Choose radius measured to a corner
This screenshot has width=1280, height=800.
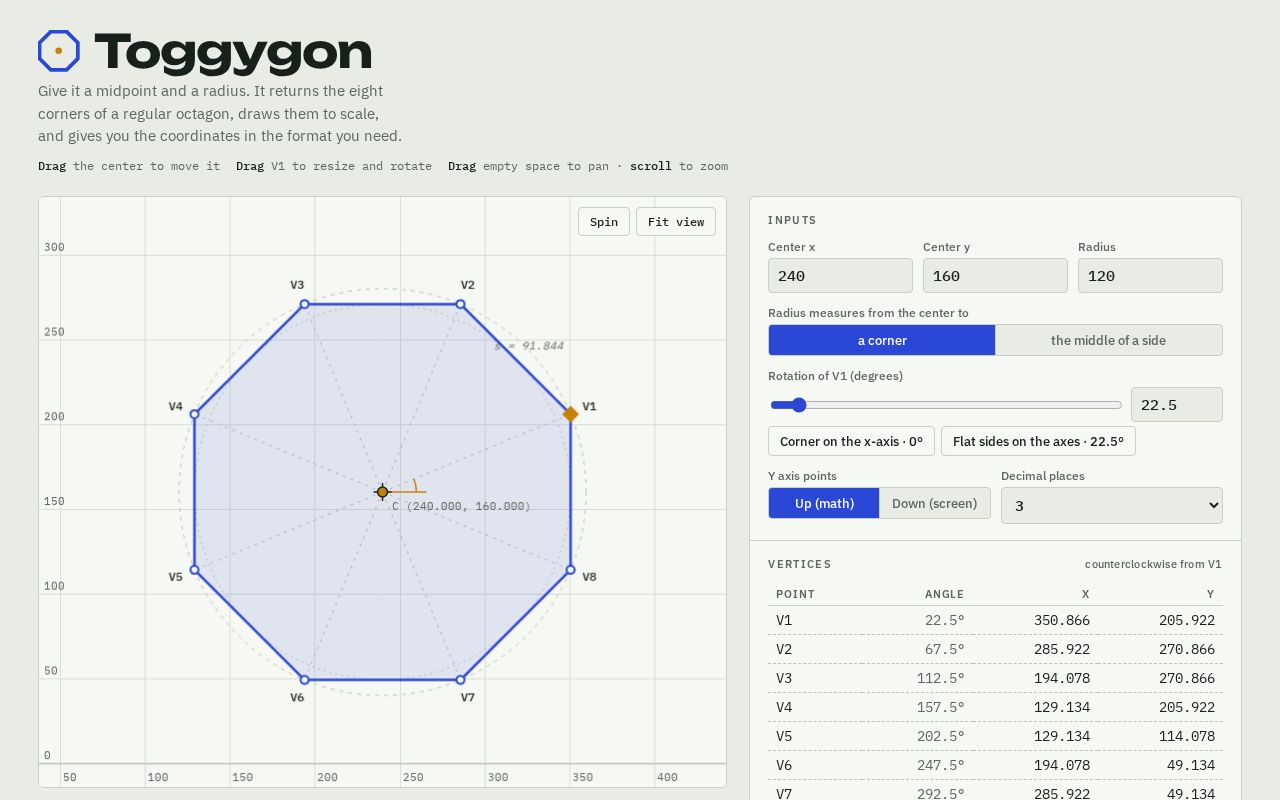click(882, 340)
